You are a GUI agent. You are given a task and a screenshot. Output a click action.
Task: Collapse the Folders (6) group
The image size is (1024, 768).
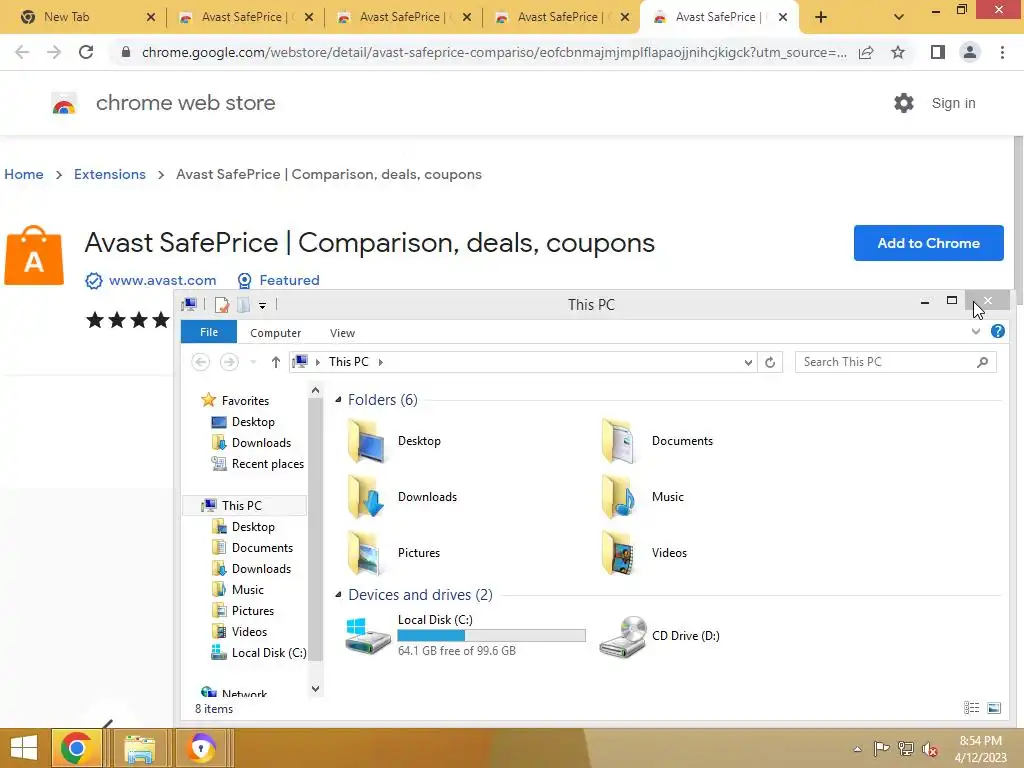338,399
